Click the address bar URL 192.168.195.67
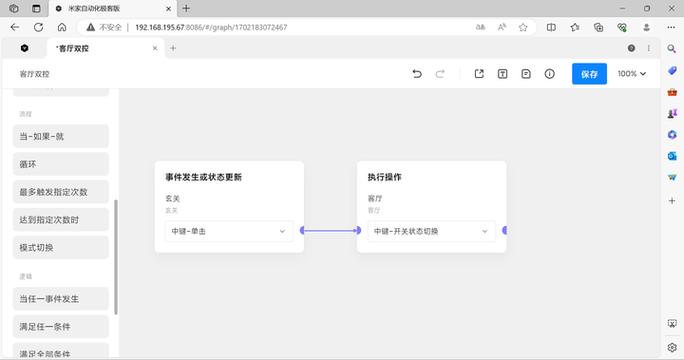The height and width of the screenshot is (360, 684). pos(211,27)
